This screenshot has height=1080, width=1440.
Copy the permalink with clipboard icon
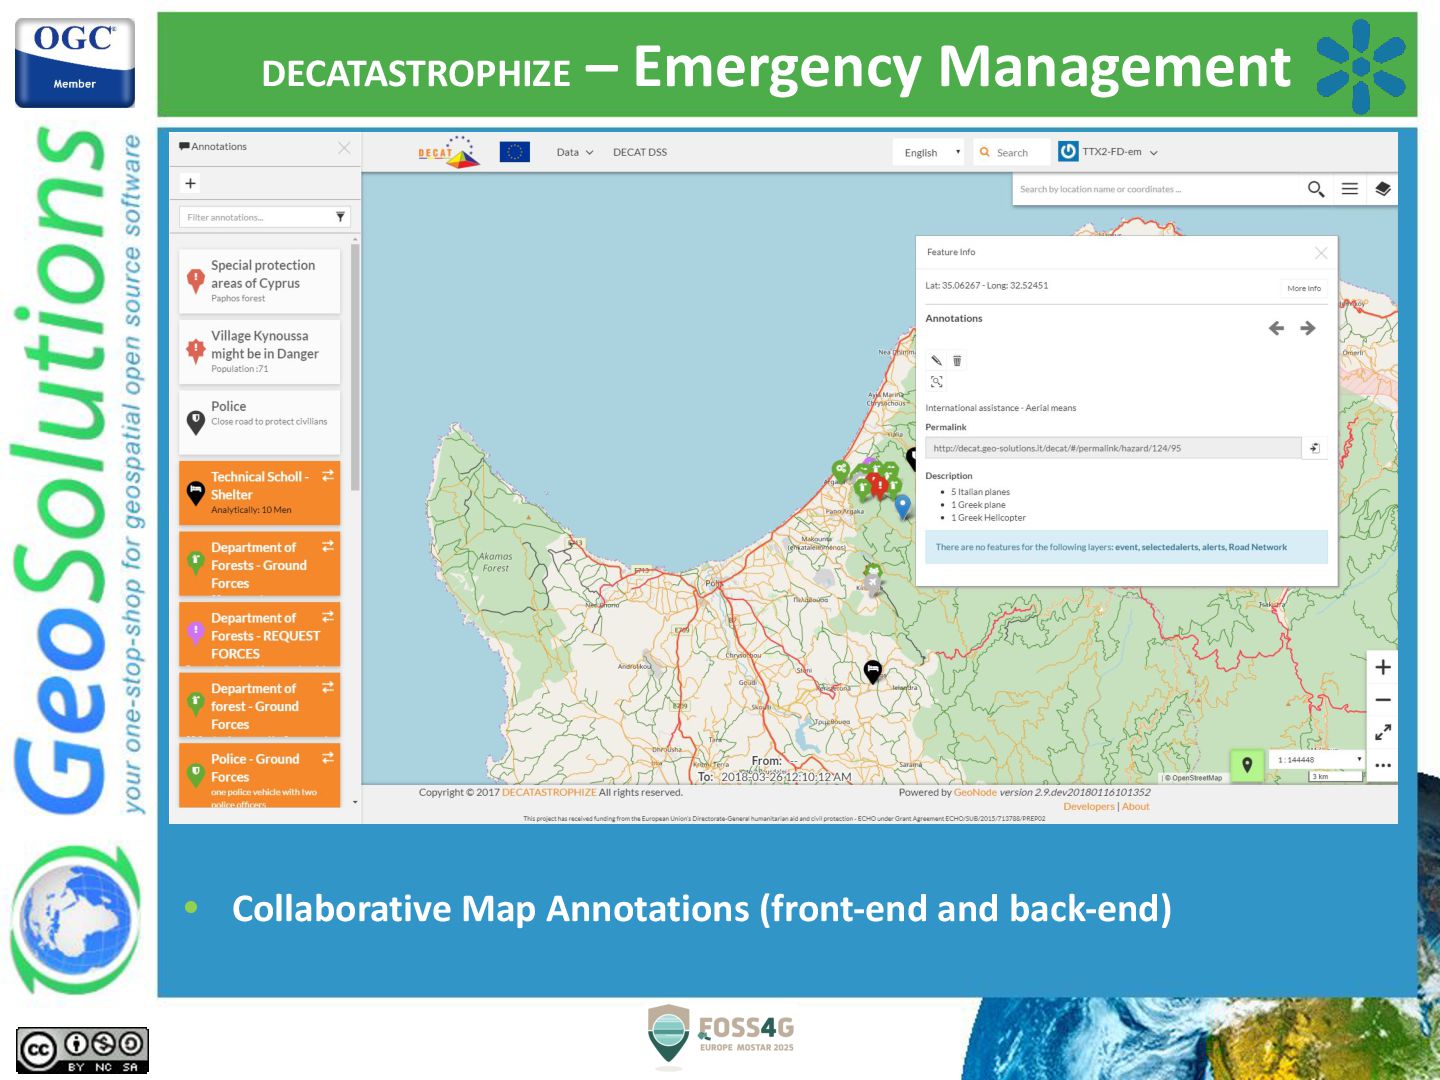pos(1315,448)
